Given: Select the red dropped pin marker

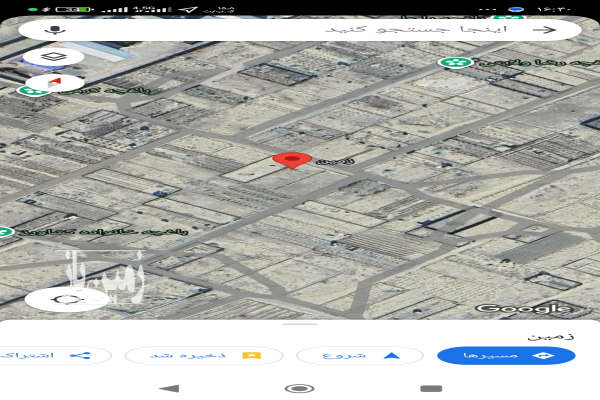Looking at the screenshot, I should (x=292, y=160).
